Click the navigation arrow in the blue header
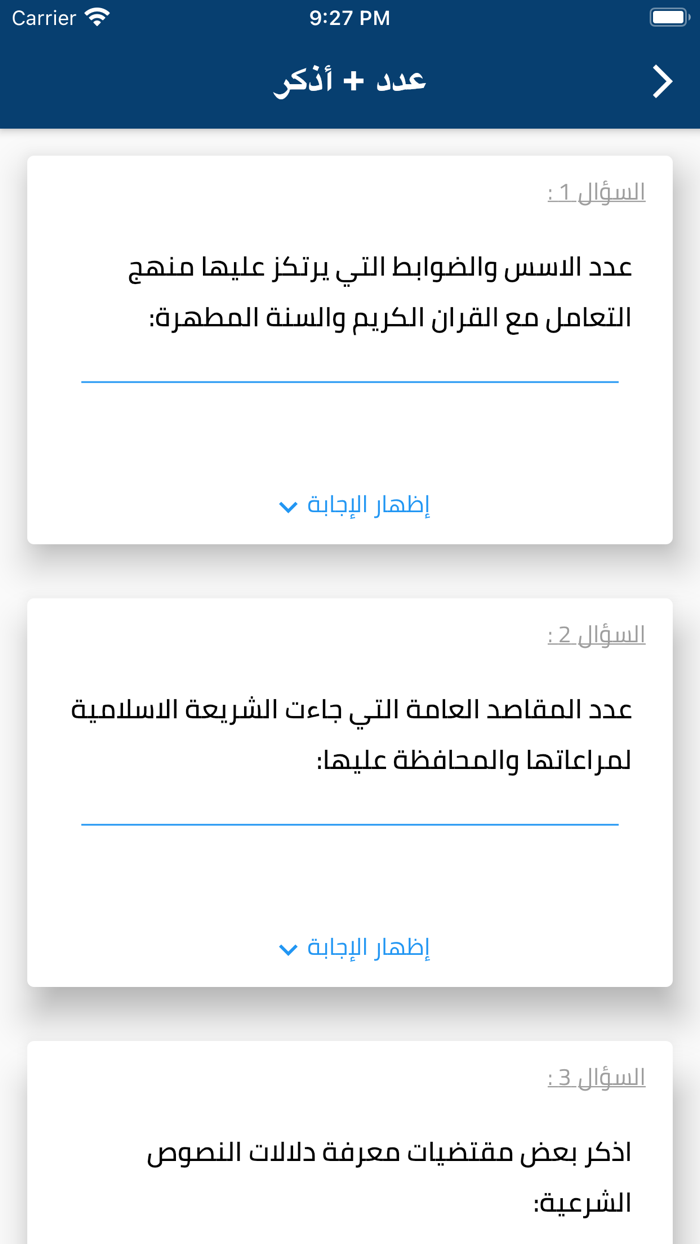This screenshot has width=700, height=1244. pos(661,81)
